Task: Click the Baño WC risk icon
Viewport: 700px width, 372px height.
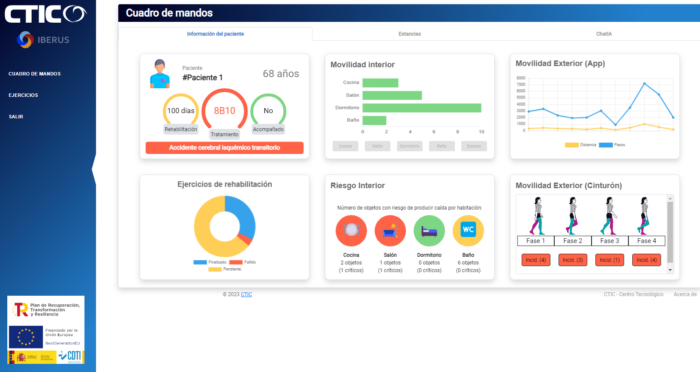Action: 468,231
